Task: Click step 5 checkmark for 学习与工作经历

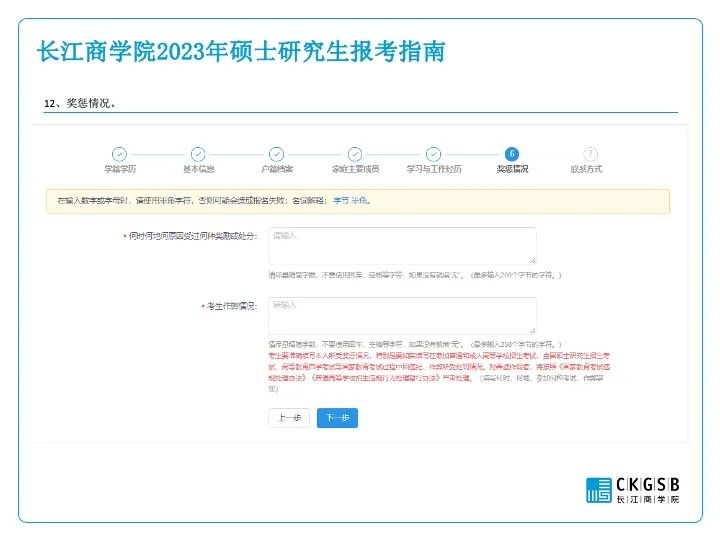Action: [x=433, y=154]
